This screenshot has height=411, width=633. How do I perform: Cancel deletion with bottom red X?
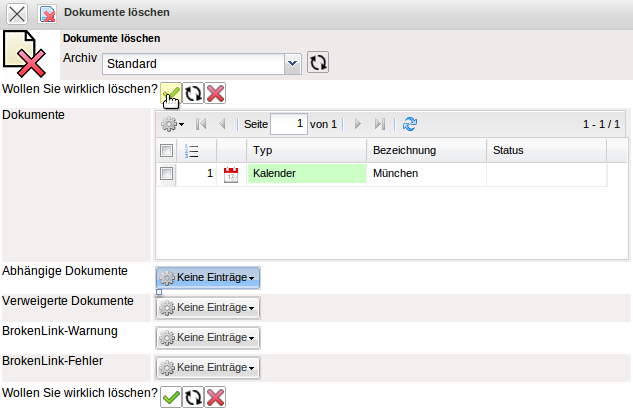[215, 397]
